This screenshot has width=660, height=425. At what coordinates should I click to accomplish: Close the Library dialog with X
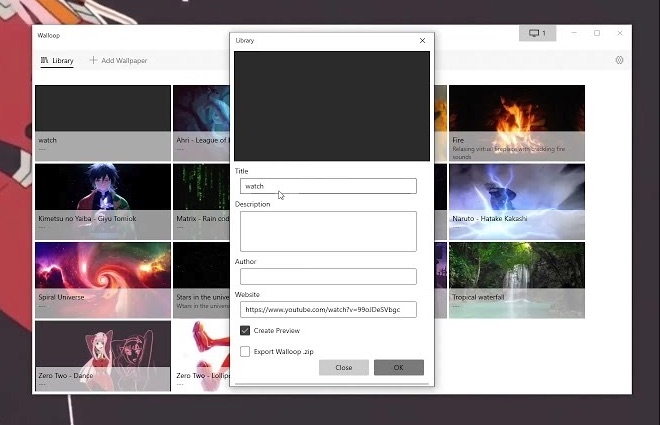tap(422, 40)
